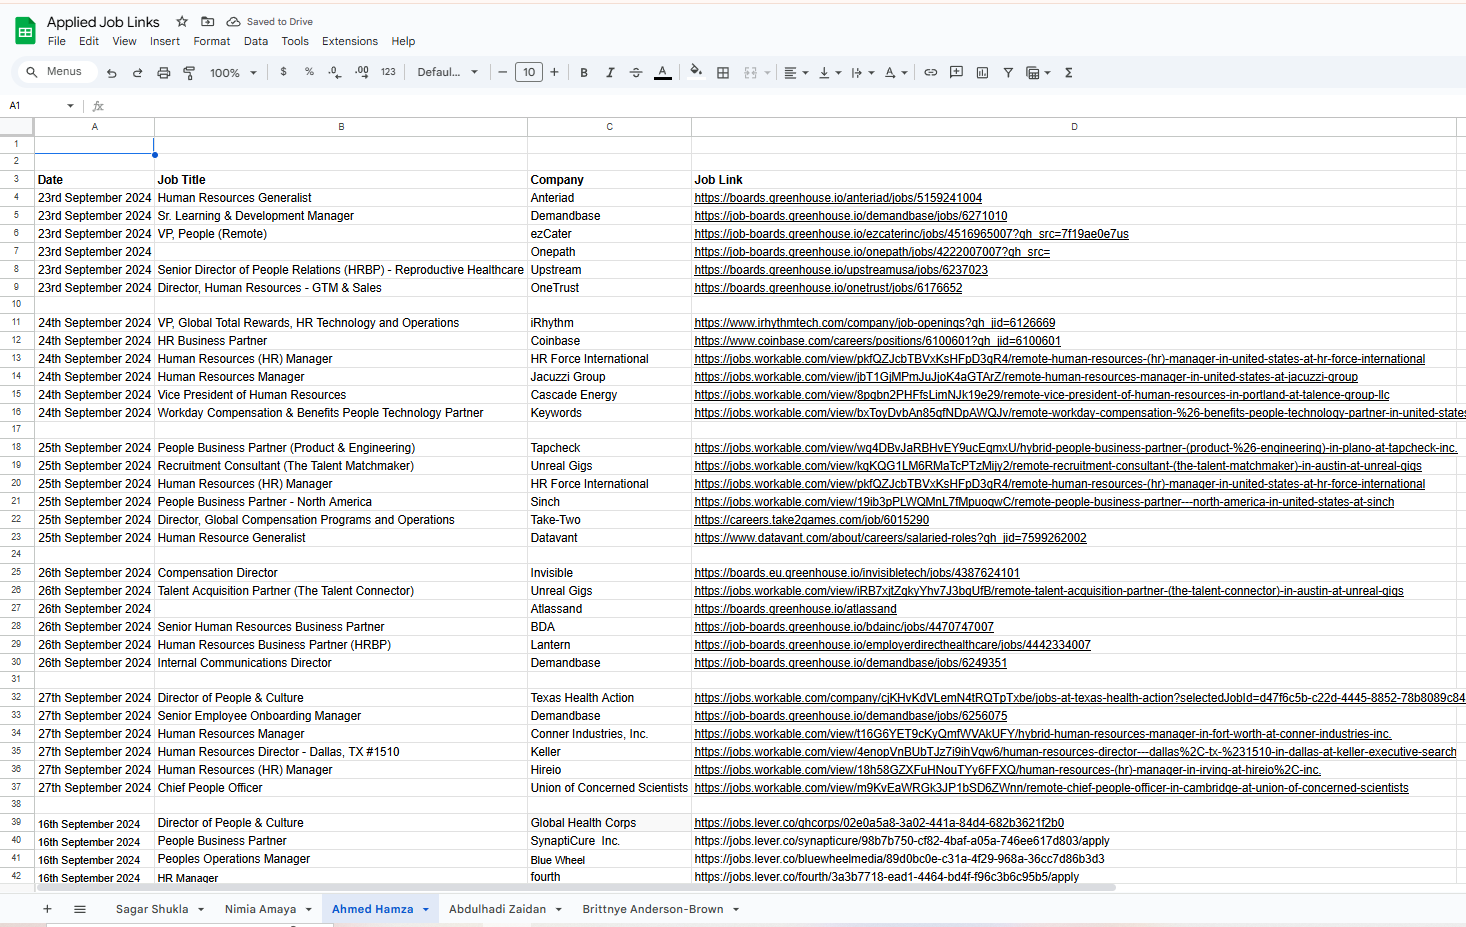Click the redo arrow
Image resolution: width=1466 pixels, height=927 pixels.
[x=138, y=73]
